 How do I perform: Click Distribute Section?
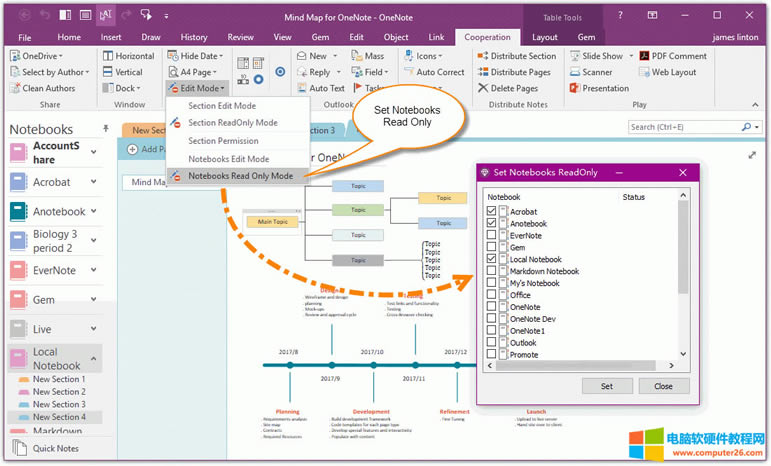click(x=517, y=56)
